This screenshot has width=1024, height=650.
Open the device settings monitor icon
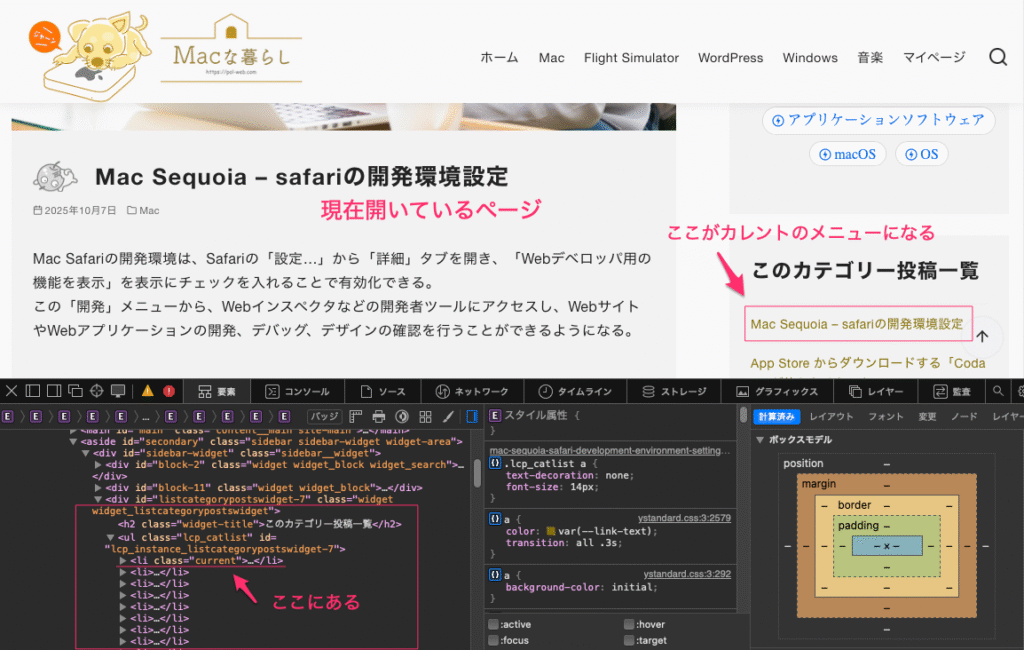[119, 391]
